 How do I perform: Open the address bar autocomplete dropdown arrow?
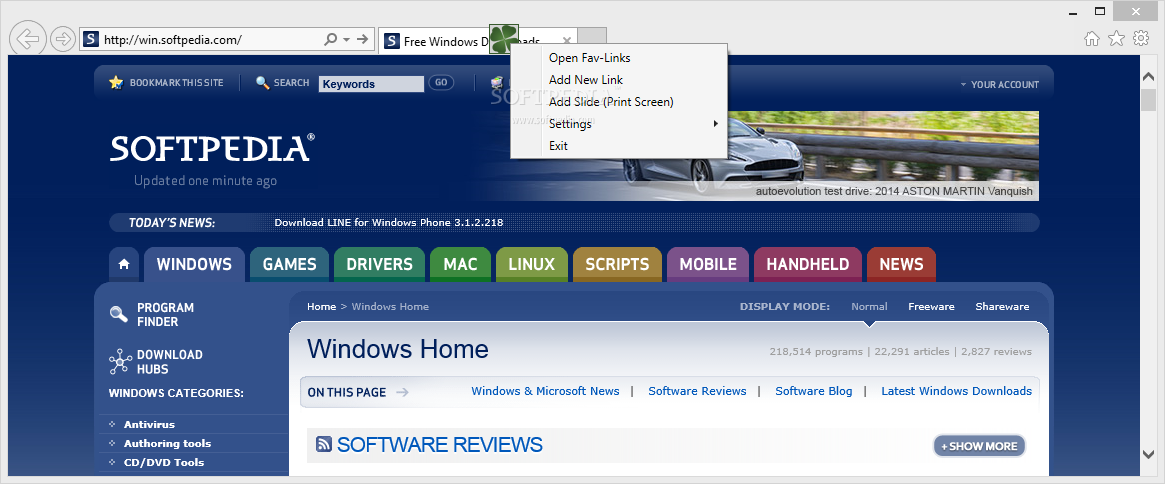[346, 39]
